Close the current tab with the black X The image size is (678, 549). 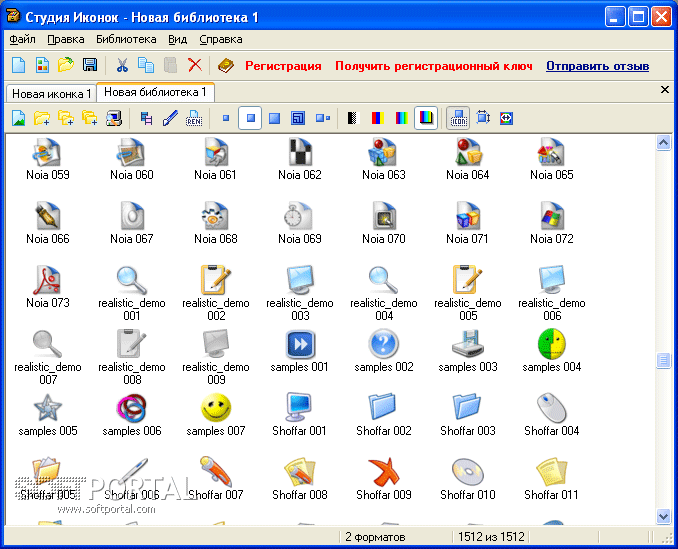click(665, 89)
